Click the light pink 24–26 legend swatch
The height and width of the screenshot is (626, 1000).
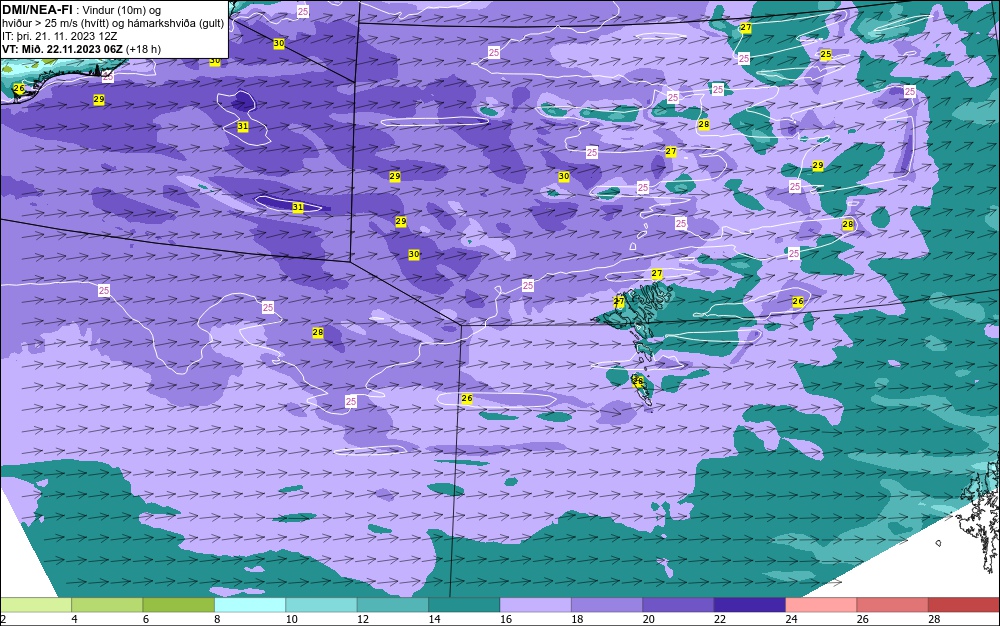pos(821,605)
